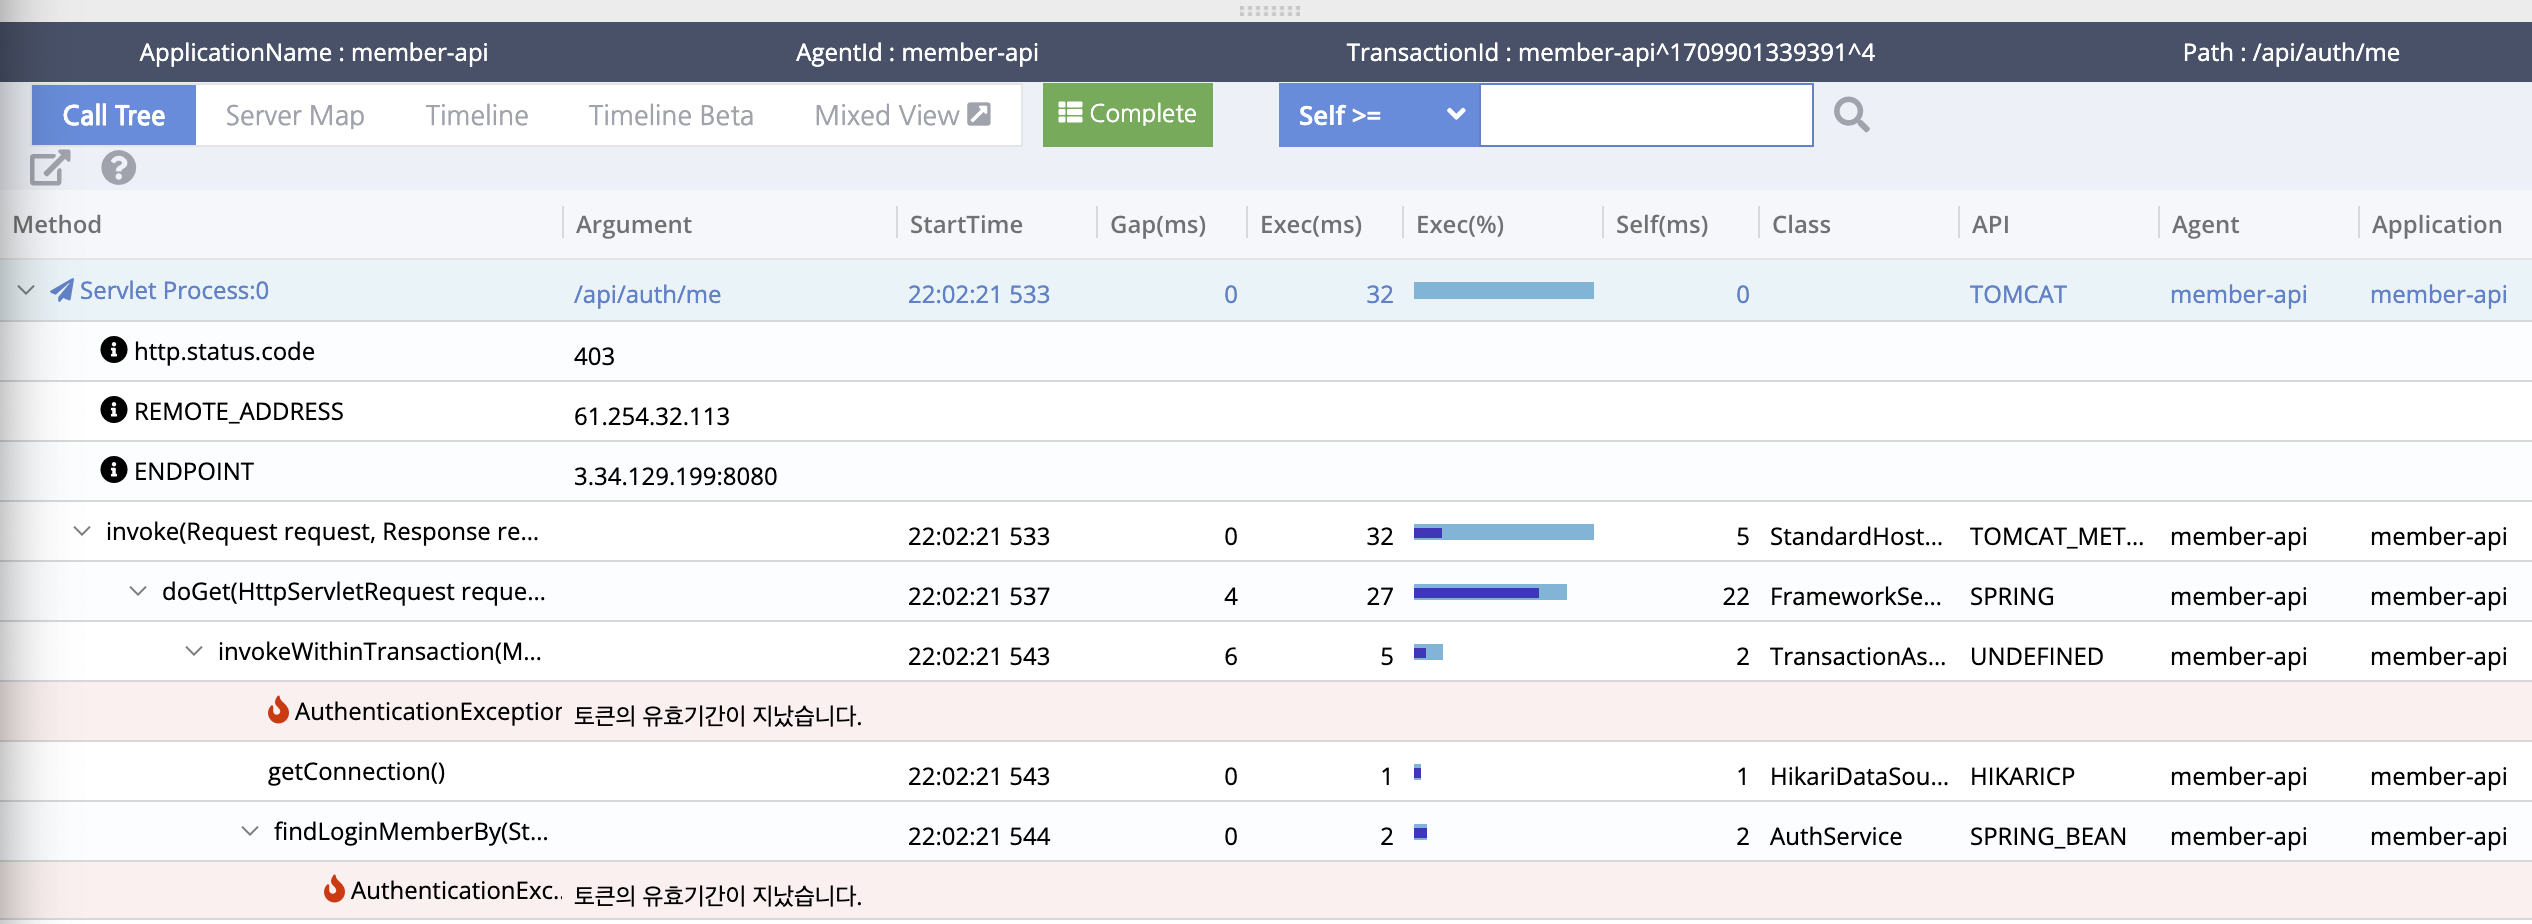Click the ApplicationName : member-api header text
The height and width of the screenshot is (924, 2532).
pyautogui.click(x=314, y=52)
